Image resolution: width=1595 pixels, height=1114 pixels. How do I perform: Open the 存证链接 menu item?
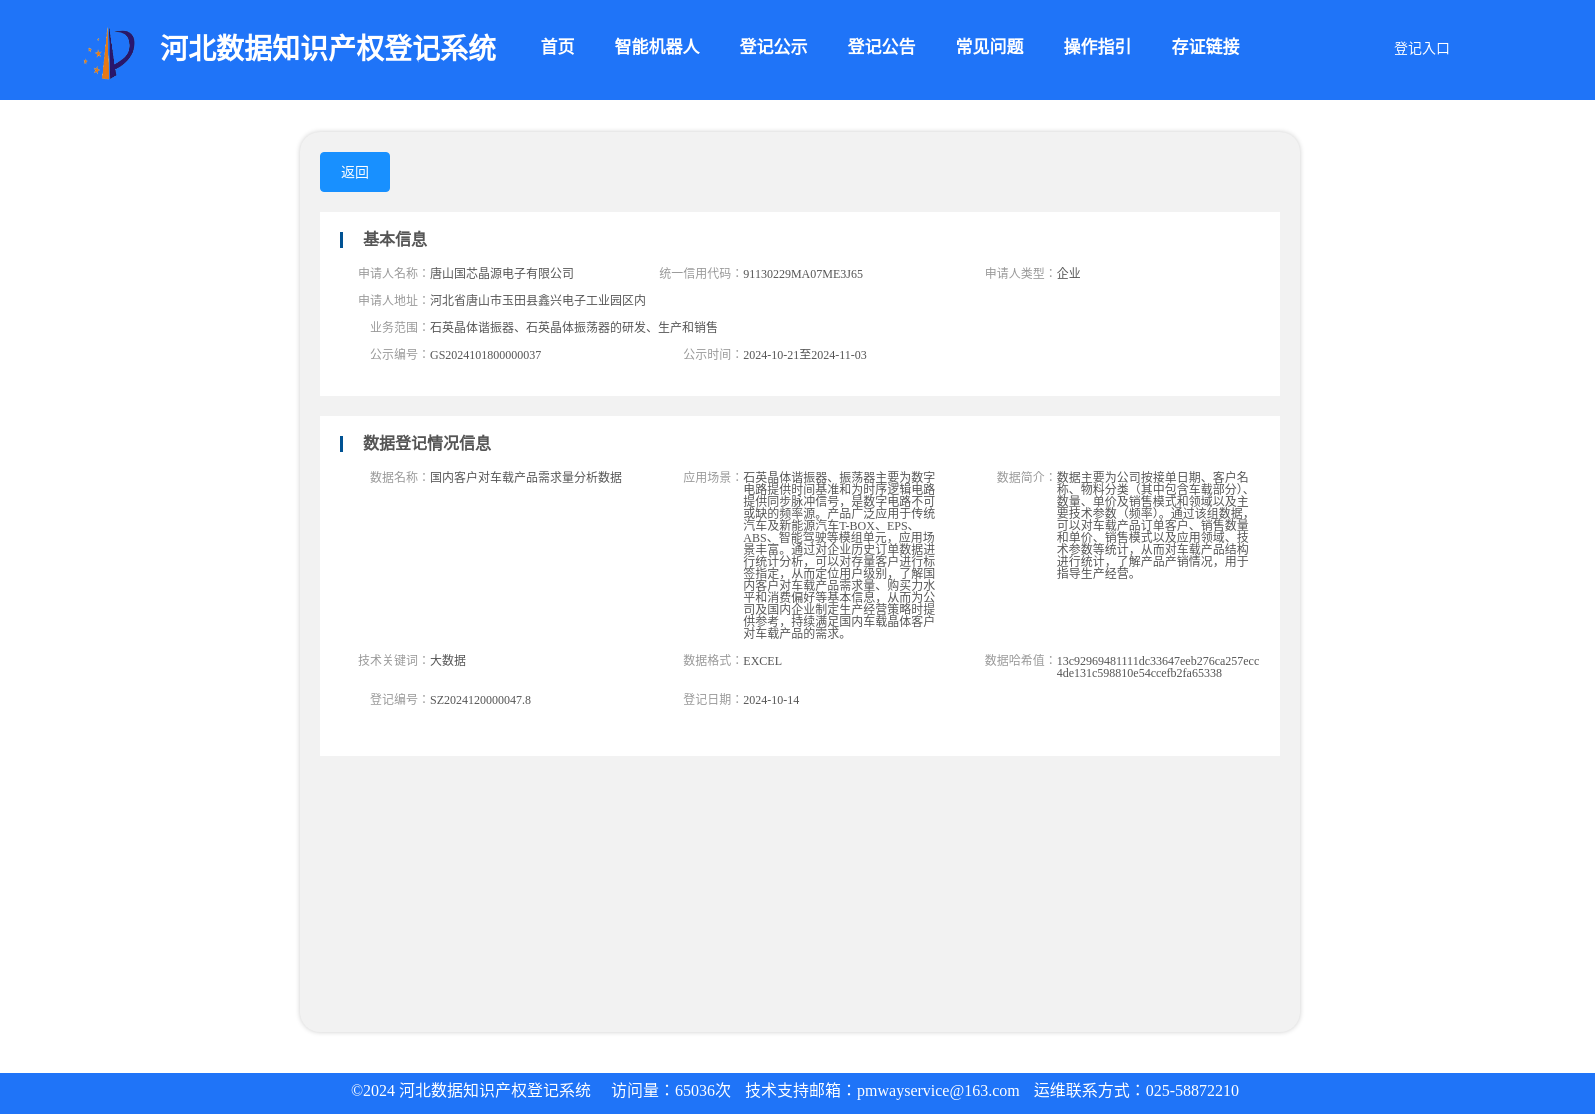[x=1205, y=47]
